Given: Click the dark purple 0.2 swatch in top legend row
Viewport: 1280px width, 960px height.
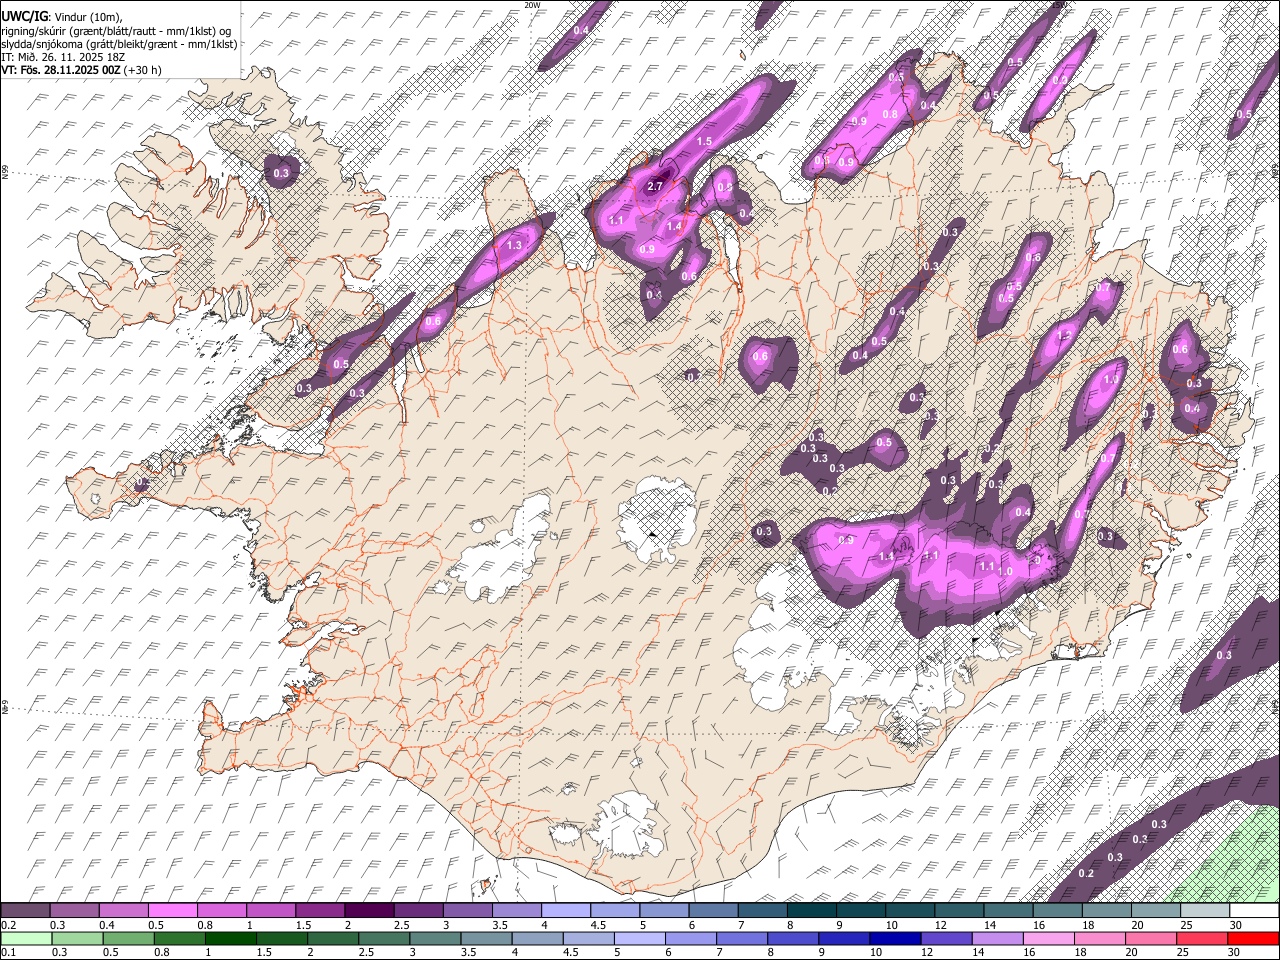Looking at the screenshot, I should click(25, 910).
